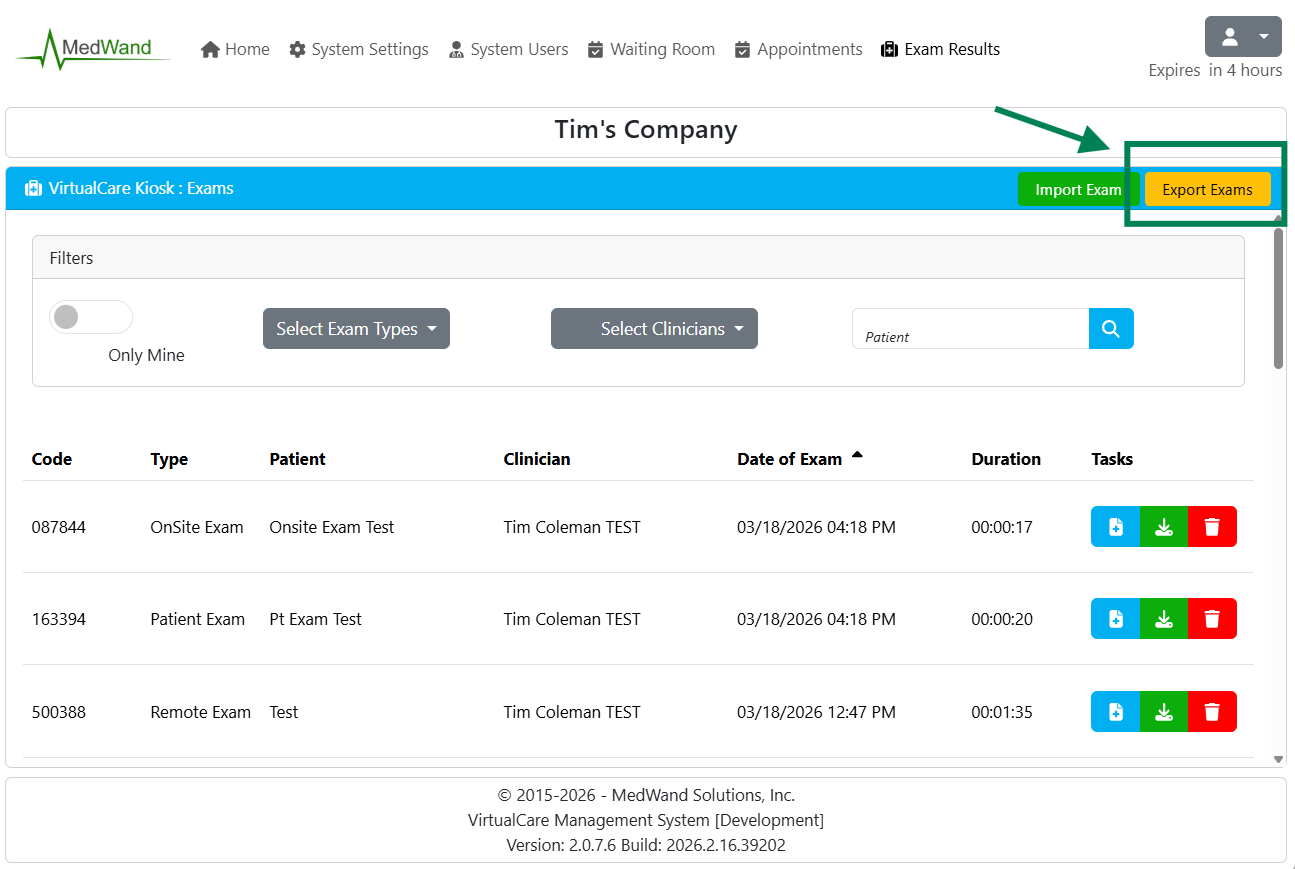This screenshot has width=1295, height=869.
Task: Toggle the Only Mine filter switch
Action: (91, 318)
